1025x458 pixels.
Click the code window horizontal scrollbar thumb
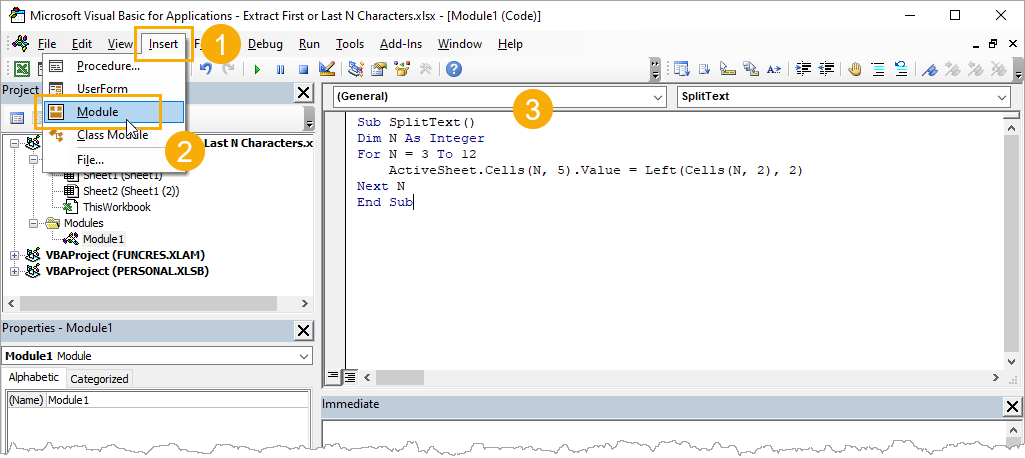[x=399, y=377]
